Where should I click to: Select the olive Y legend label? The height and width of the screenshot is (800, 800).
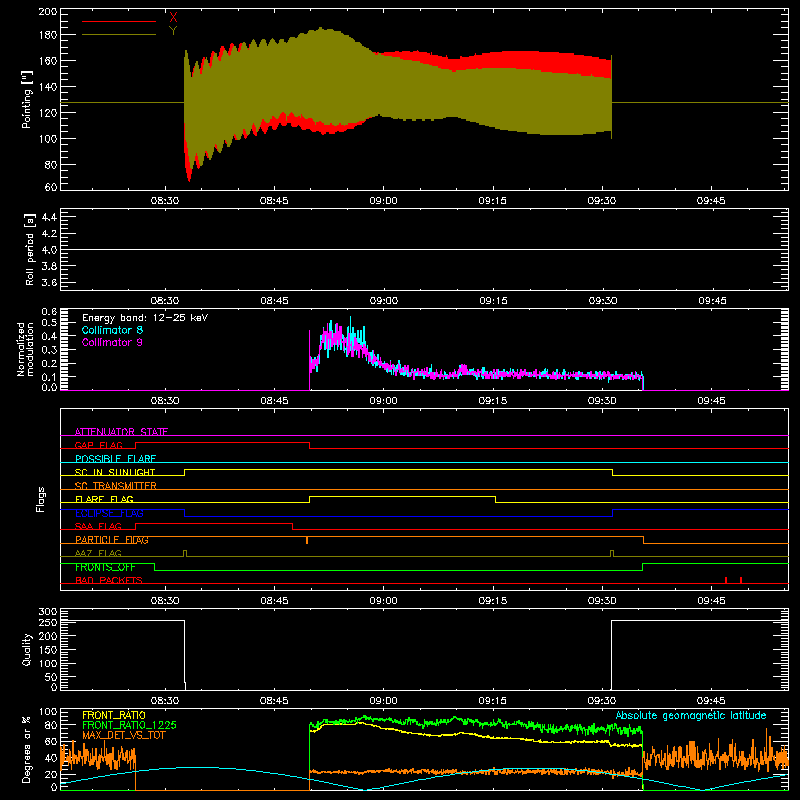point(173,31)
